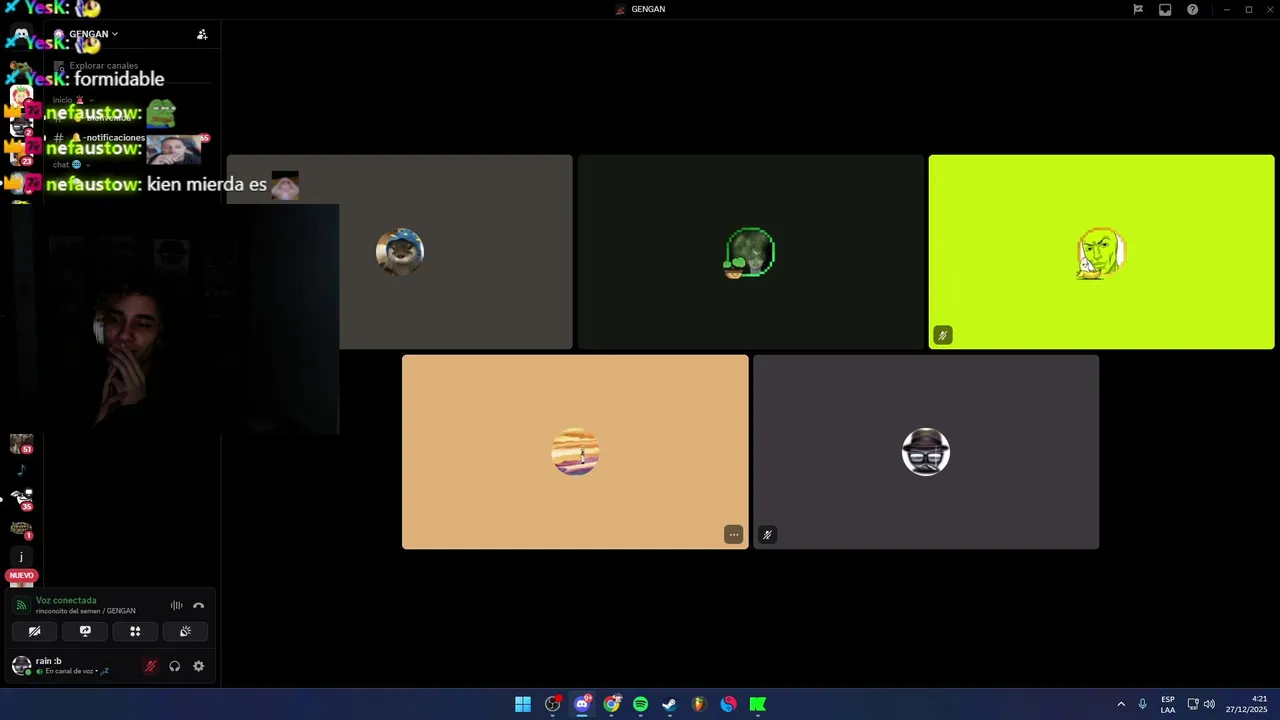The width and height of the screenshot is (1280, 720).
Task: Open Steam from taskbar
Action: (670, 704)
